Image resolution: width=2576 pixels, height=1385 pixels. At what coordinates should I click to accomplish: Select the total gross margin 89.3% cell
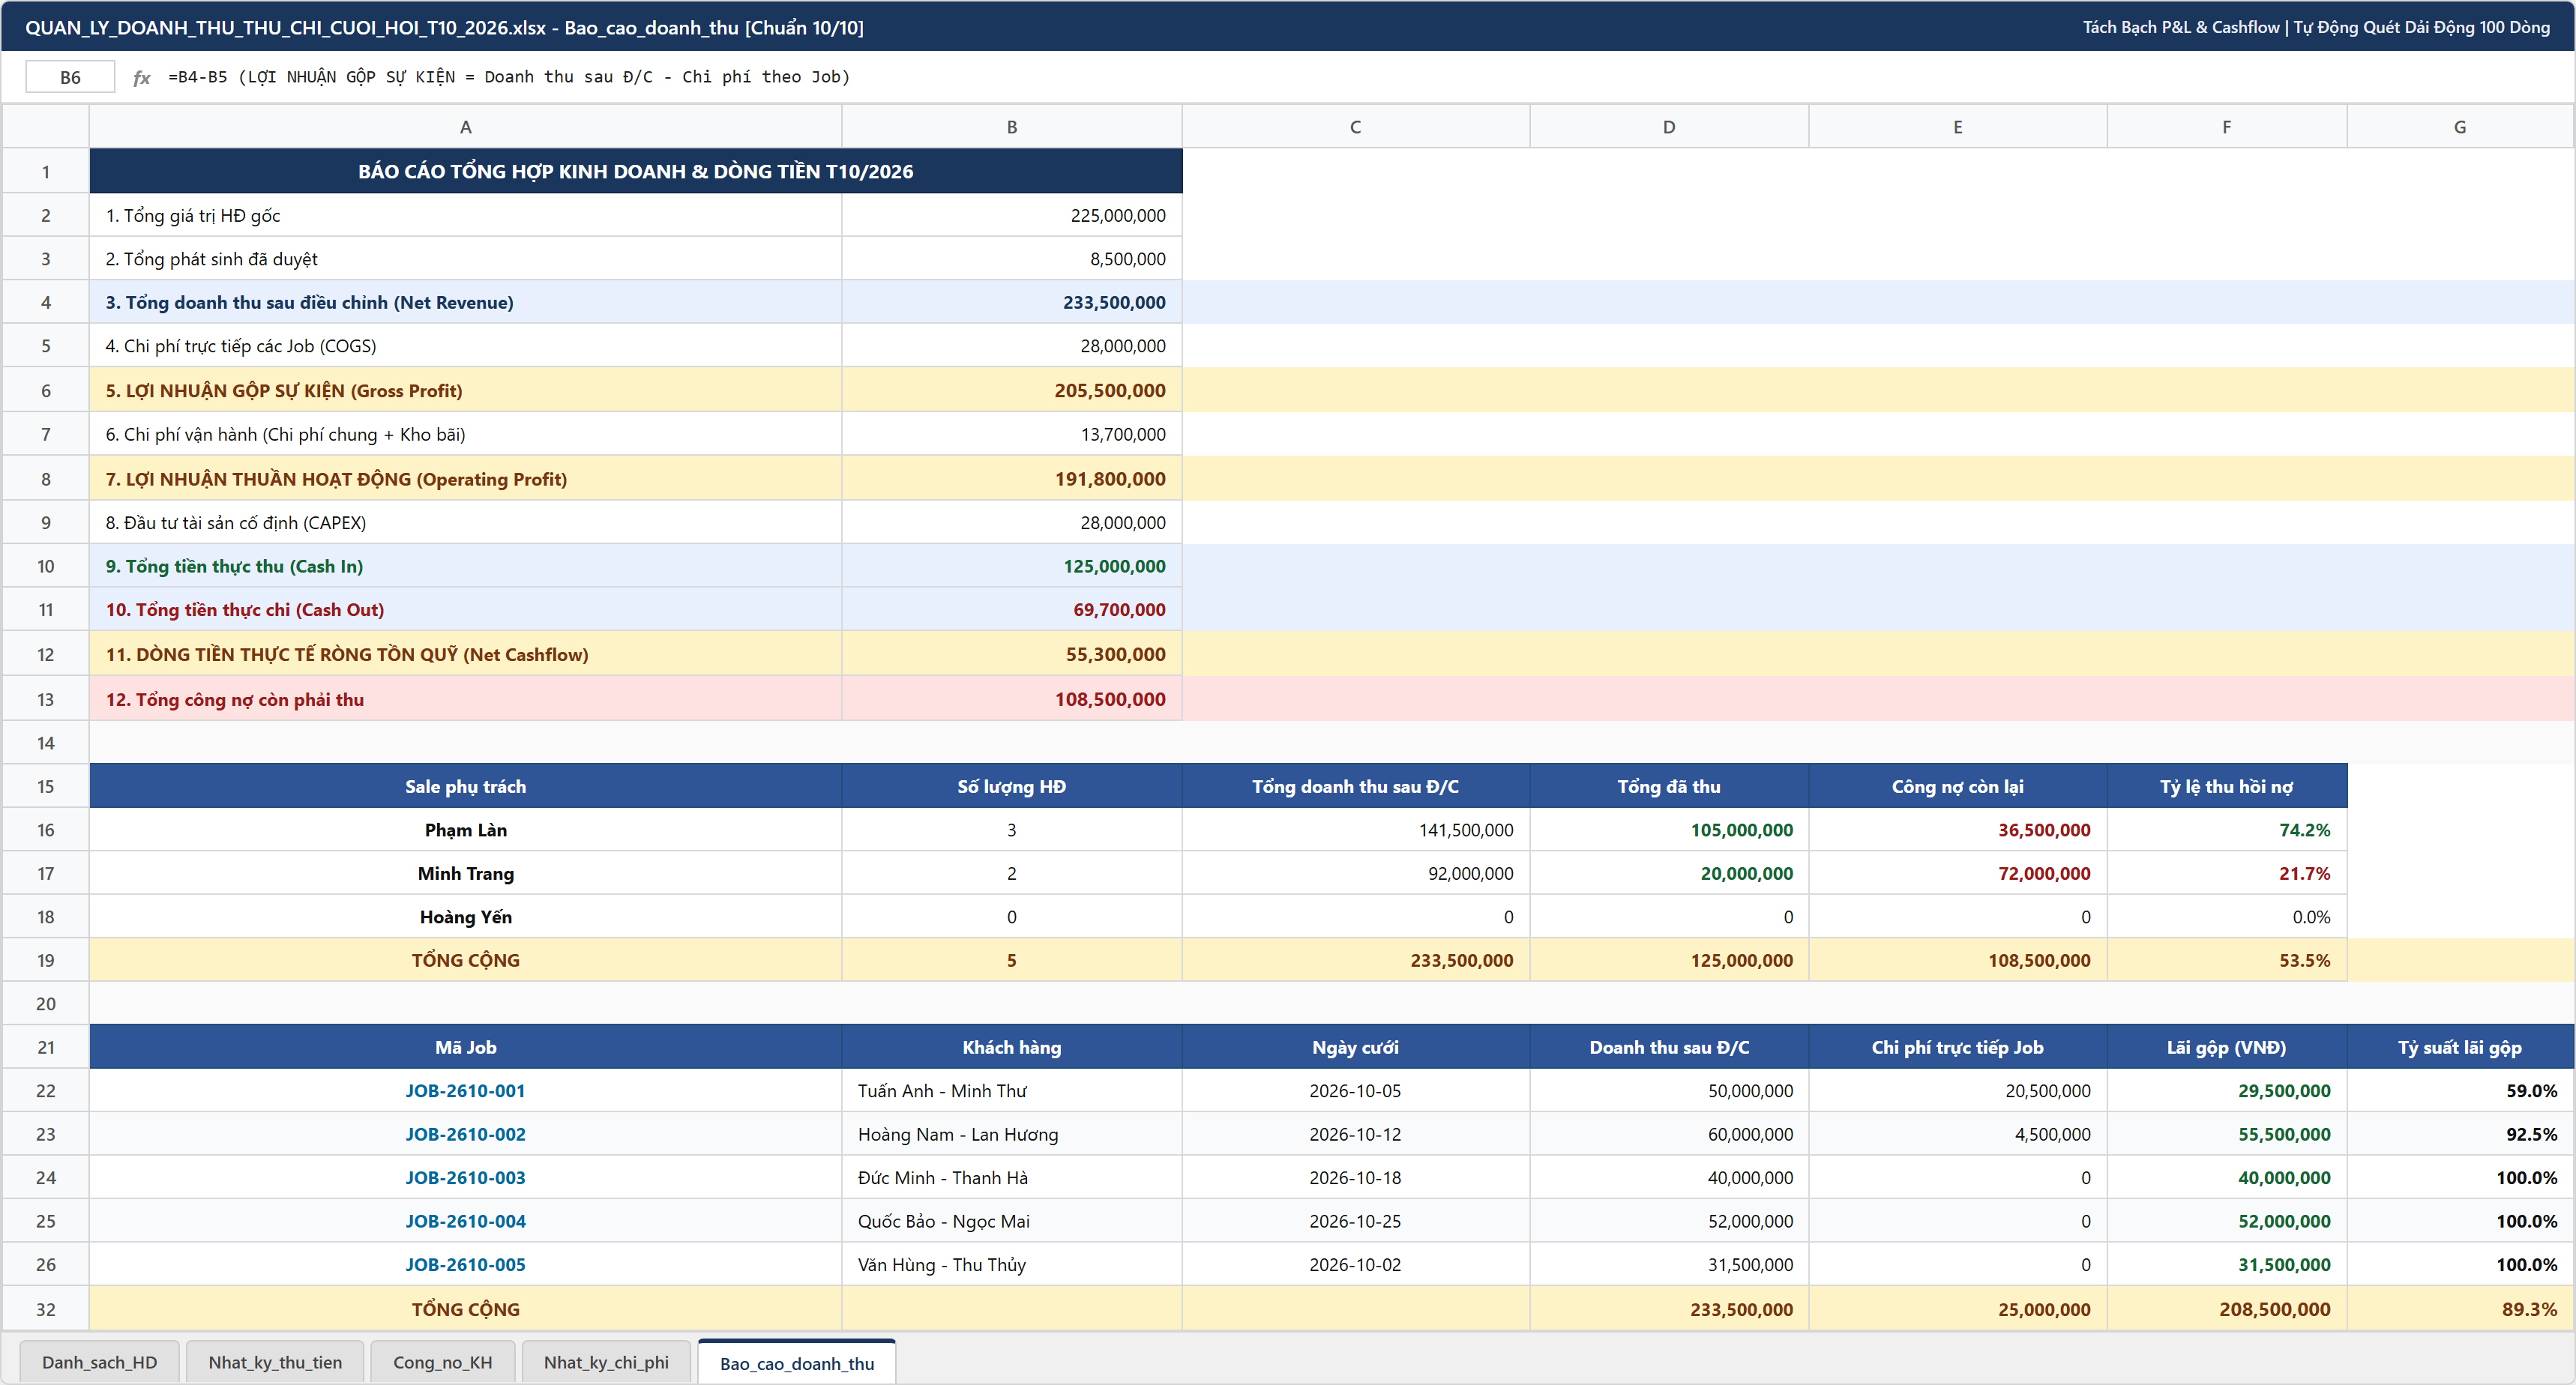click(2460, 1309)
